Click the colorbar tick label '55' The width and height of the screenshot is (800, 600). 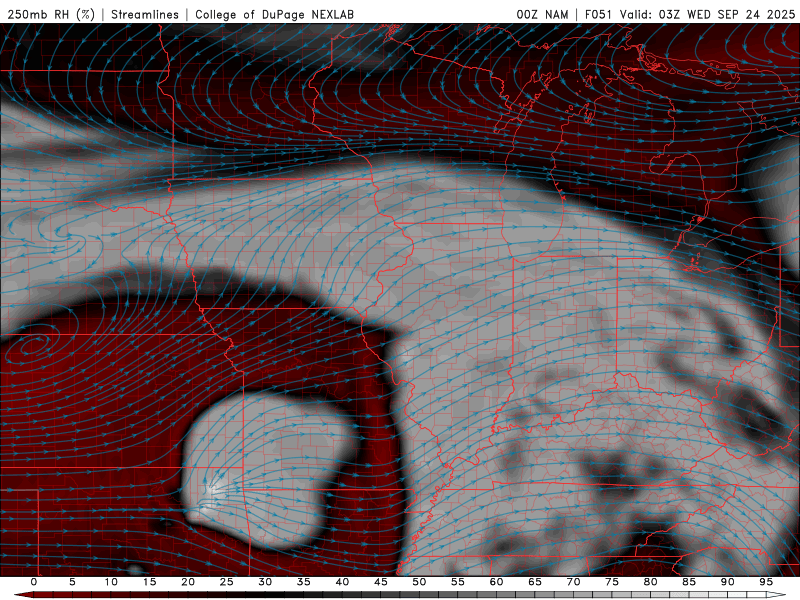pyautogui.click(x=458, y=582)
